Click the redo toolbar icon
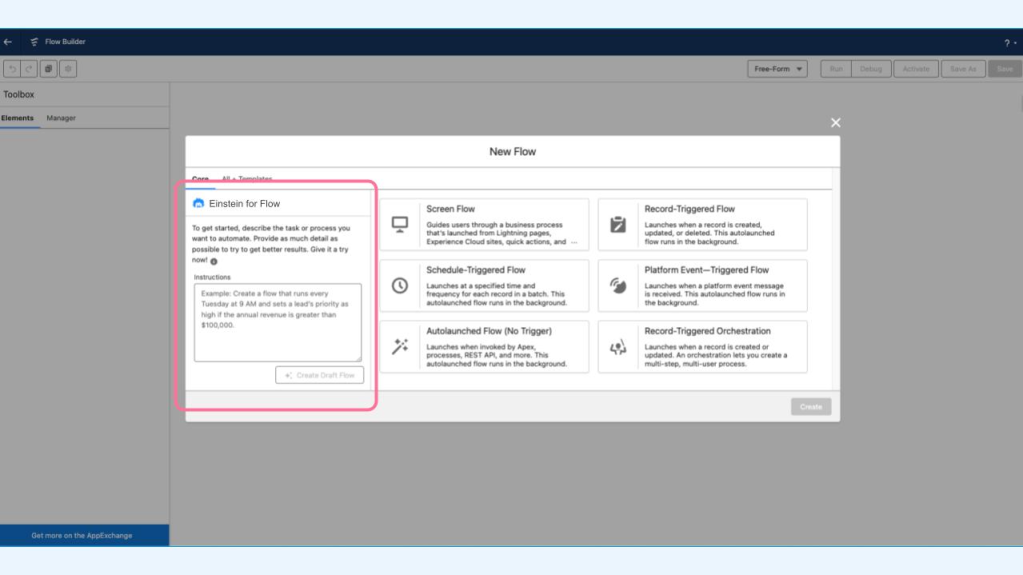This screenshot has height=575, width=1023. point(29,69)
